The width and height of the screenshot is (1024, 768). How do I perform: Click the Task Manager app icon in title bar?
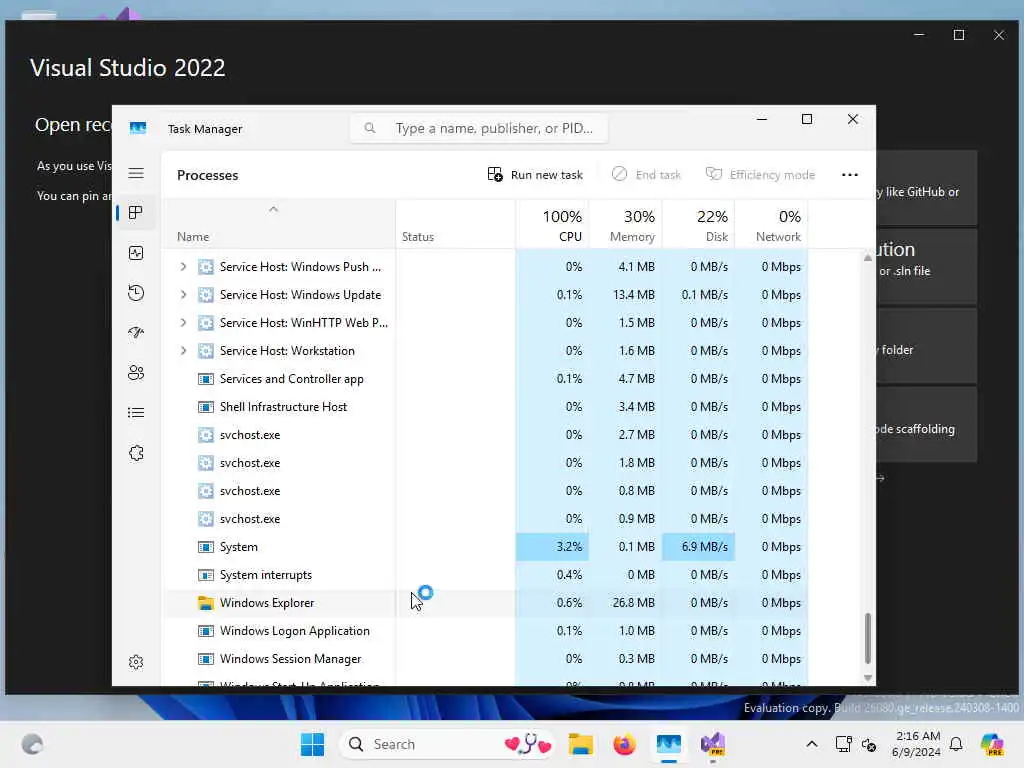tap(138, 128)
